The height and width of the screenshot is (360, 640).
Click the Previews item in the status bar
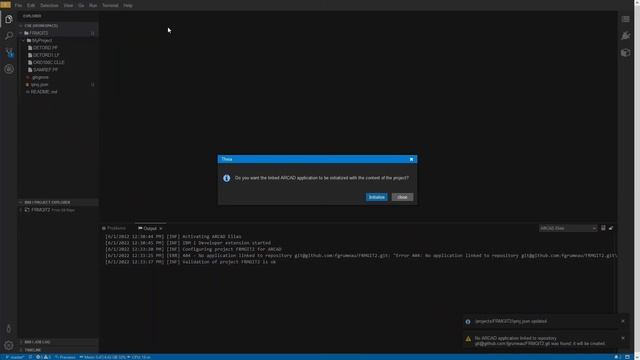(x=65, y=357)
